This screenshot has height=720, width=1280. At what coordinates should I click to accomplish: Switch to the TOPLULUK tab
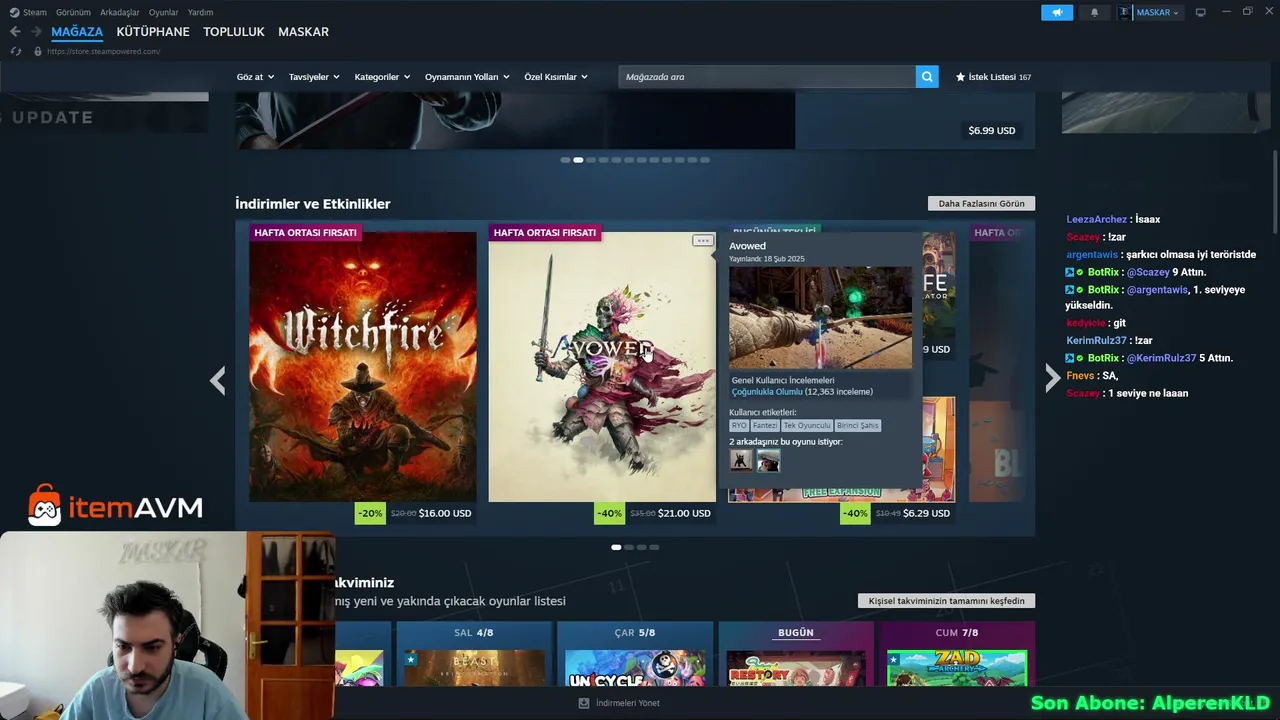coord(234,32)
